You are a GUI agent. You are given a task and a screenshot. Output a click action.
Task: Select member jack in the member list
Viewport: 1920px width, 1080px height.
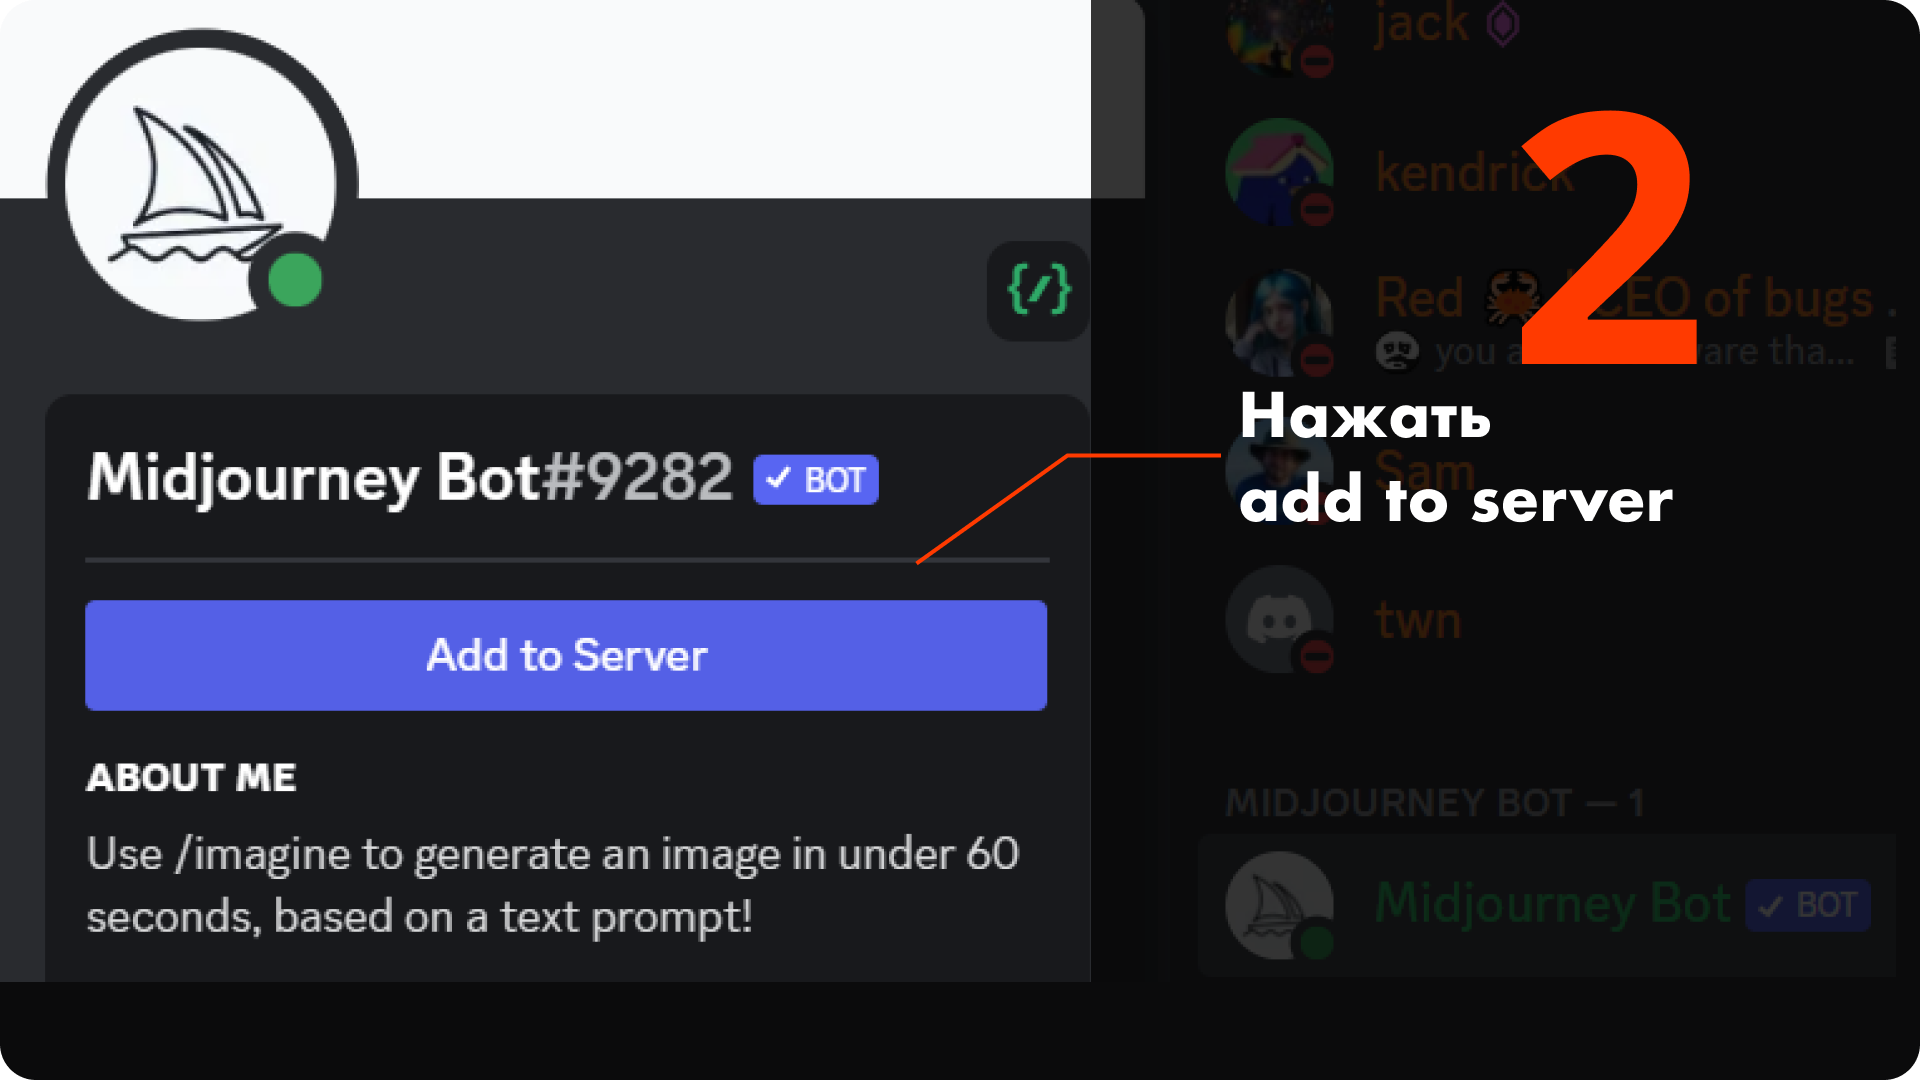pos(1421,24)
